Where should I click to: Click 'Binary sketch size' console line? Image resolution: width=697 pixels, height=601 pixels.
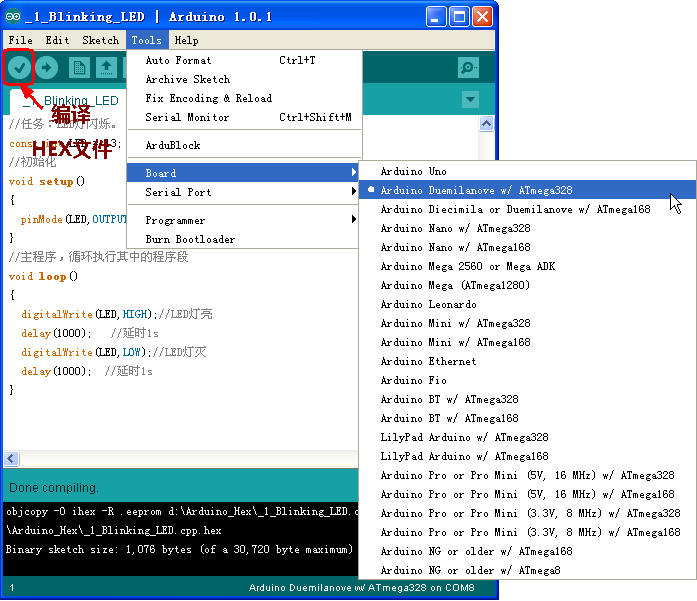click(x=179, y=549)
